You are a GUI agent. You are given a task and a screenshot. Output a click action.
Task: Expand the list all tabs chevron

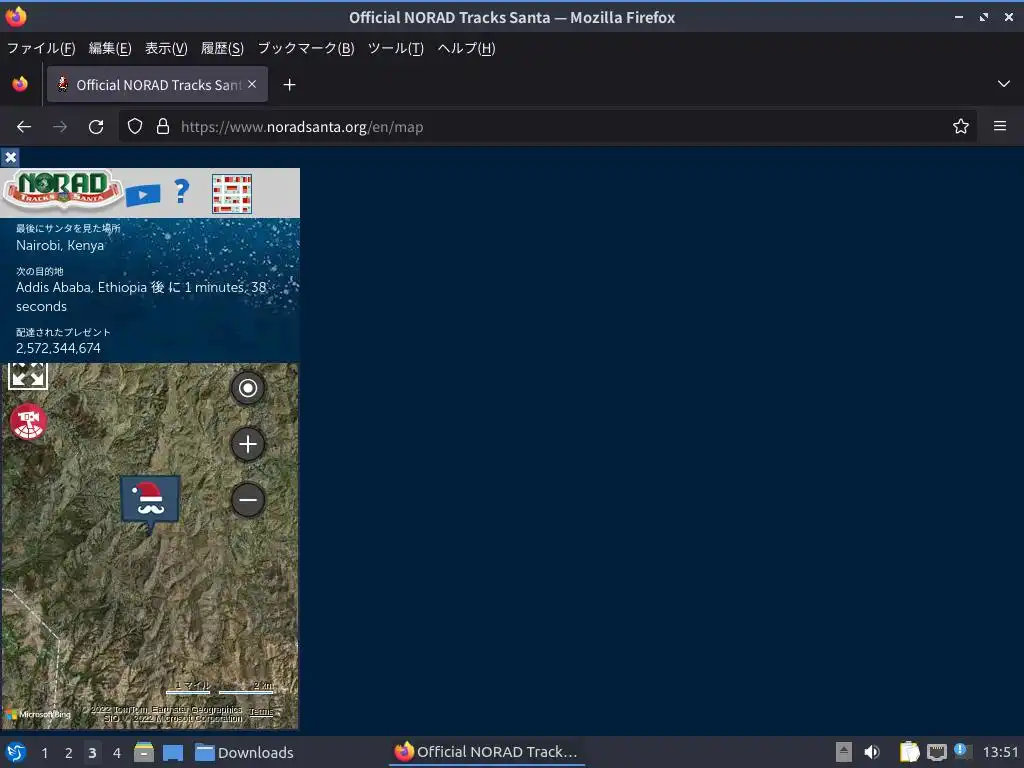click(x=1003, y=84)
